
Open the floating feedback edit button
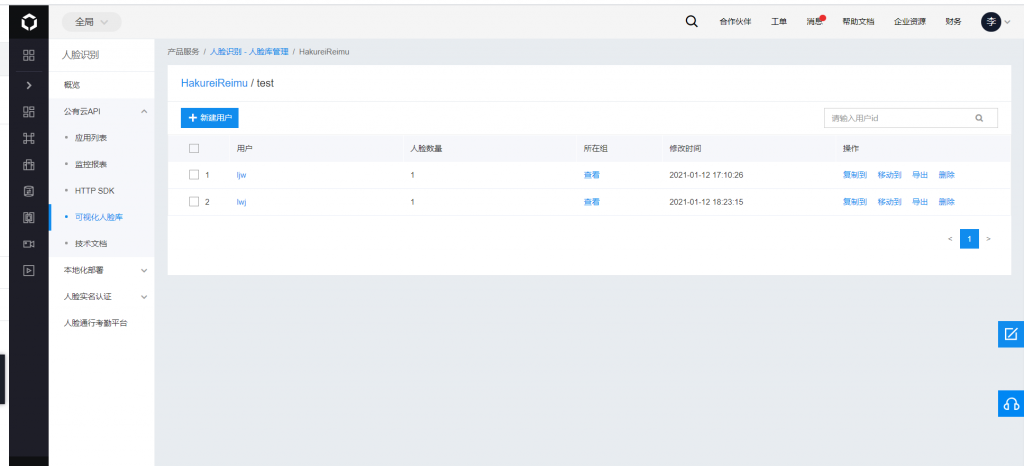pos(1011,334)
